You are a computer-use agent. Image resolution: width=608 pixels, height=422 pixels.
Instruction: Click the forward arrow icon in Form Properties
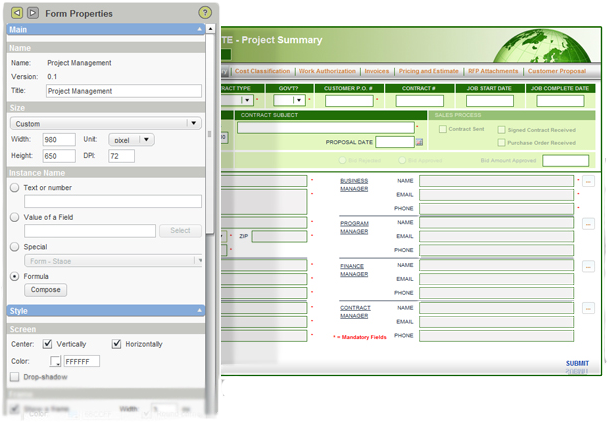pos(33,13)
